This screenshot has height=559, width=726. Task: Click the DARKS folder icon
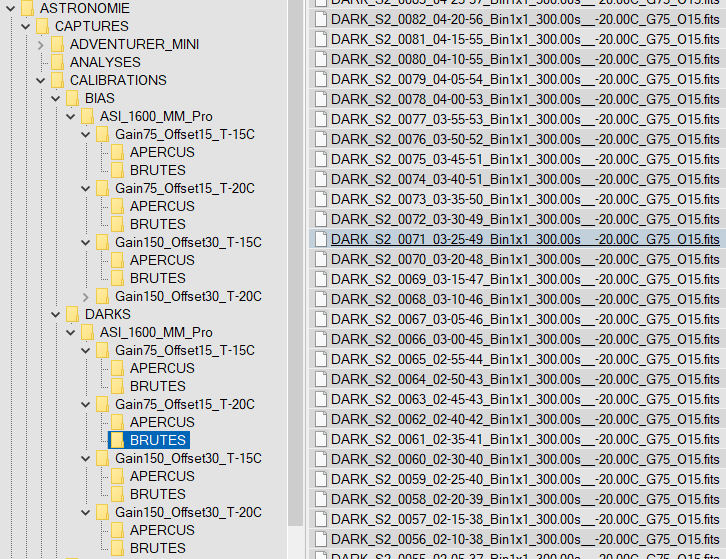[72, 314]
